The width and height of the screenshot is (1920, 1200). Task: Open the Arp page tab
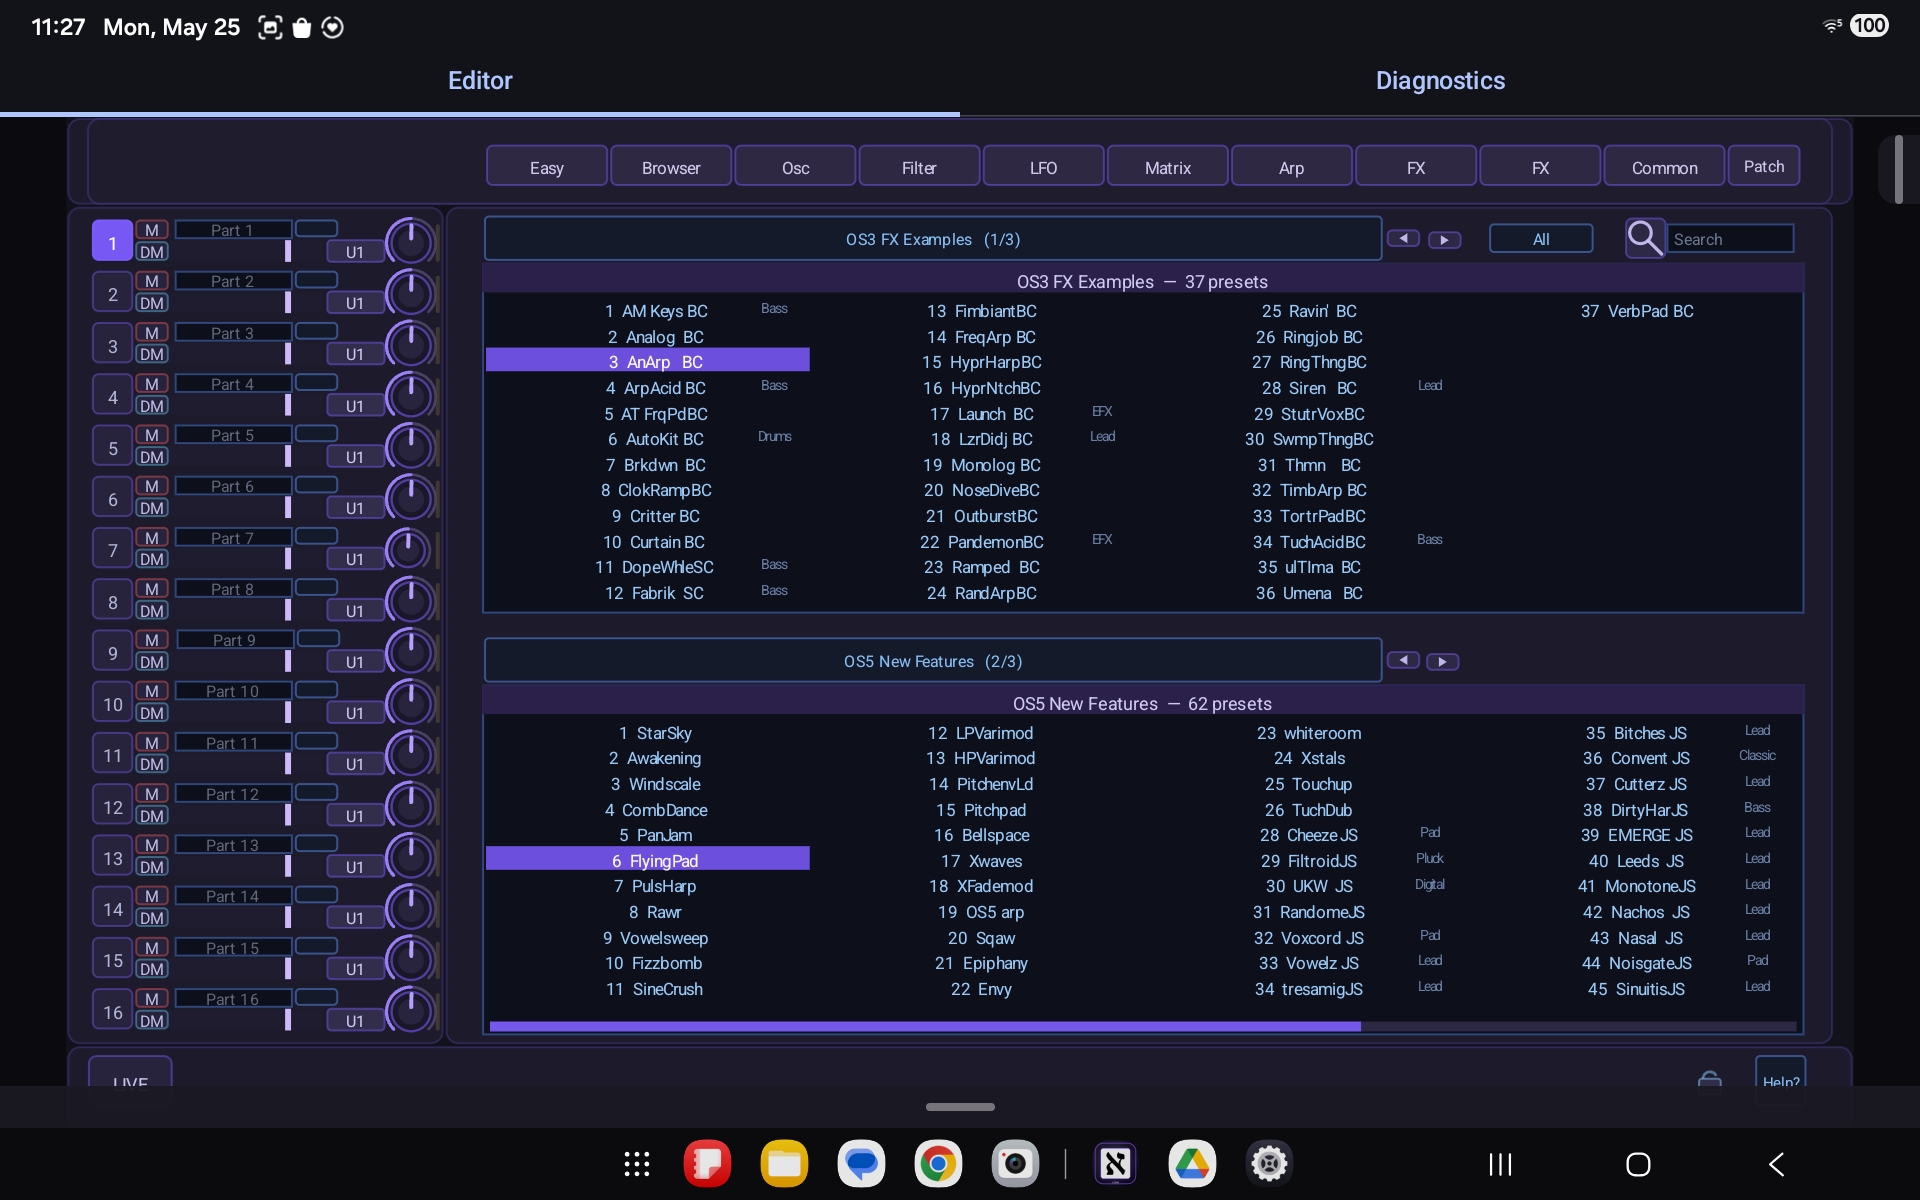(1292, 167)
